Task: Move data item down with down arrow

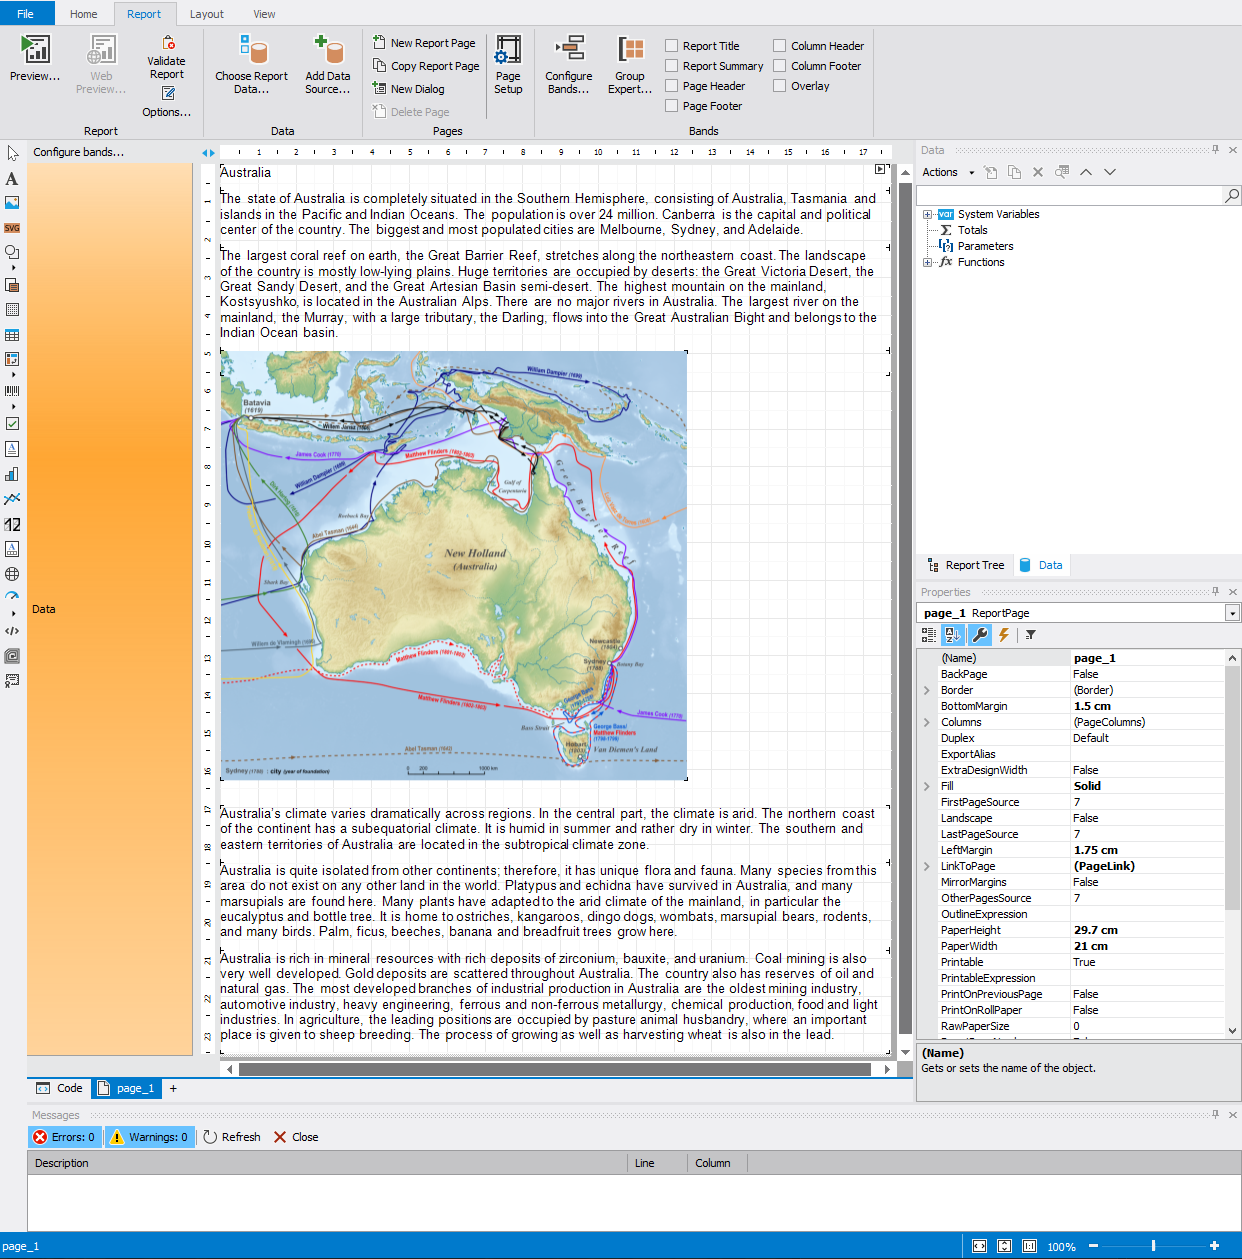Action: (x=1110, y=172)
